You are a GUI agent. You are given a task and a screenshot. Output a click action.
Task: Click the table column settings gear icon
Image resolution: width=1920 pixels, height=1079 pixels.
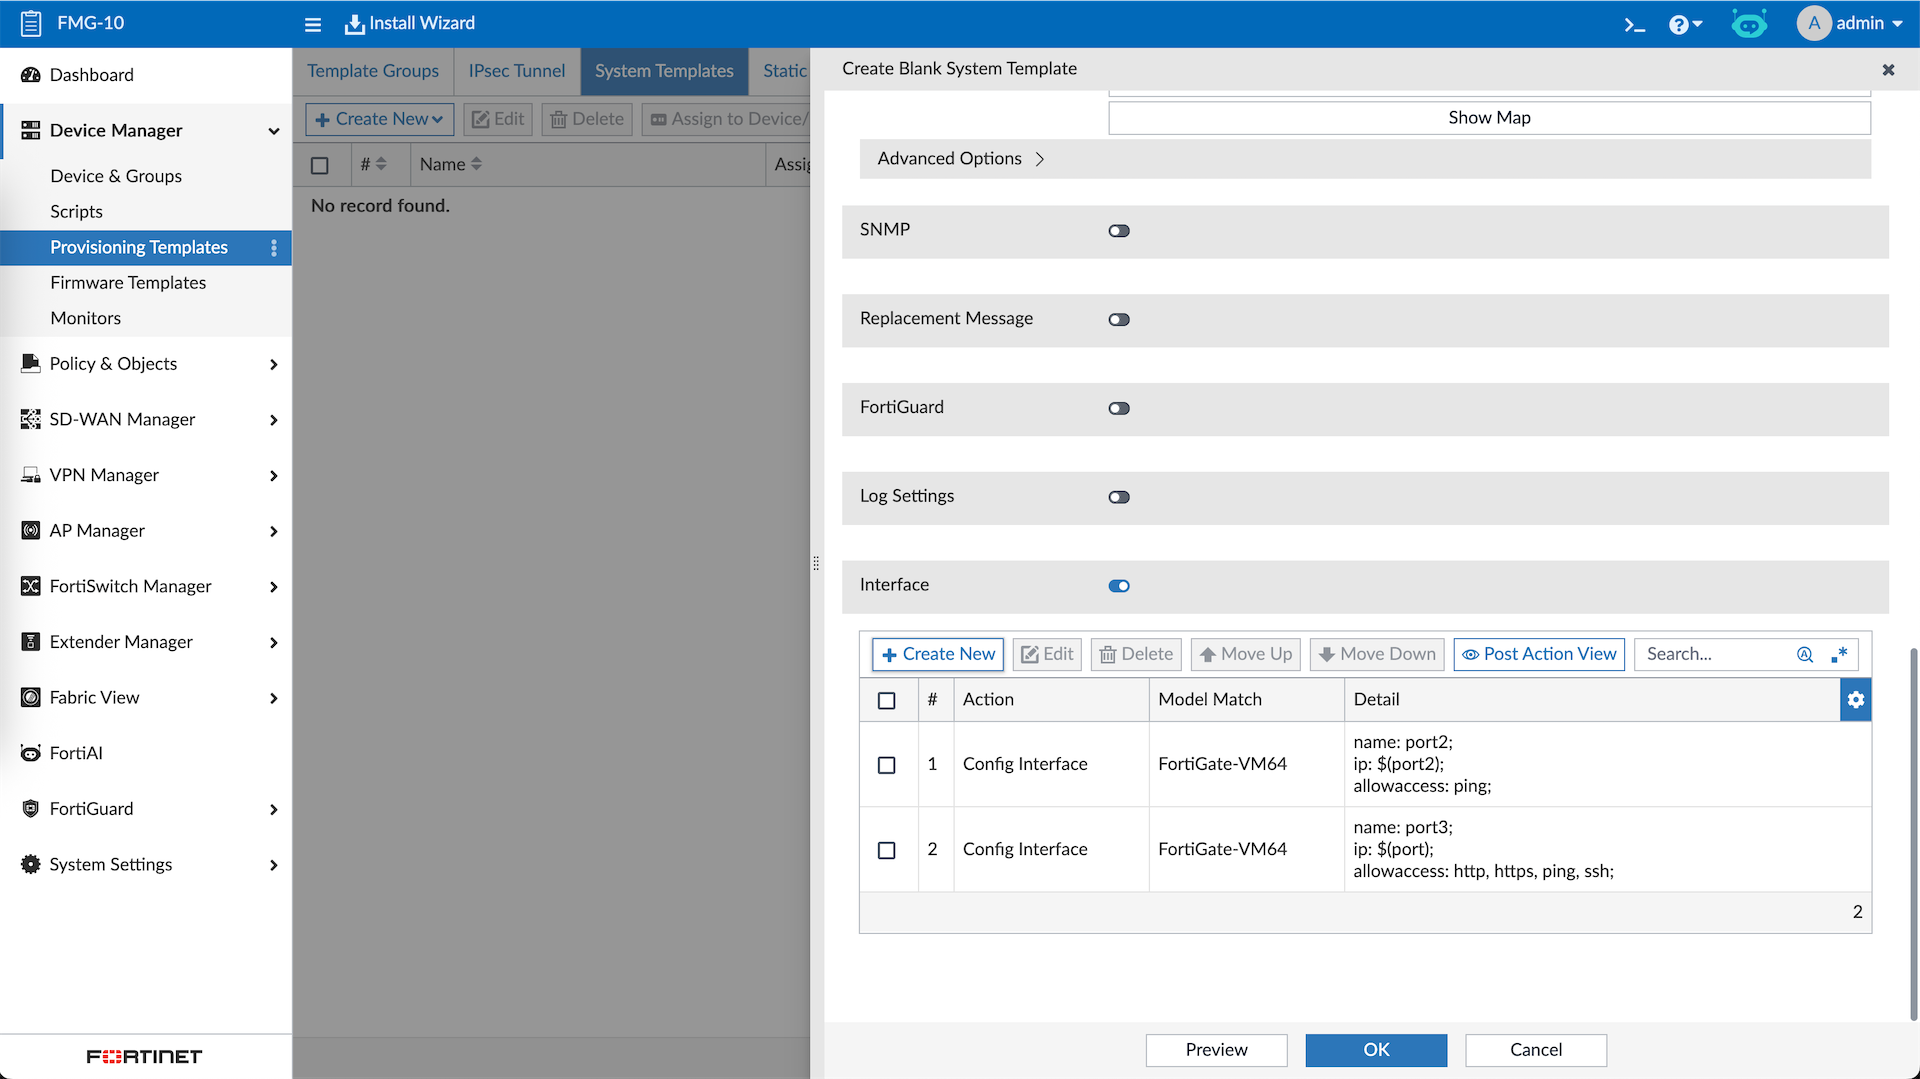point(1856,700)
